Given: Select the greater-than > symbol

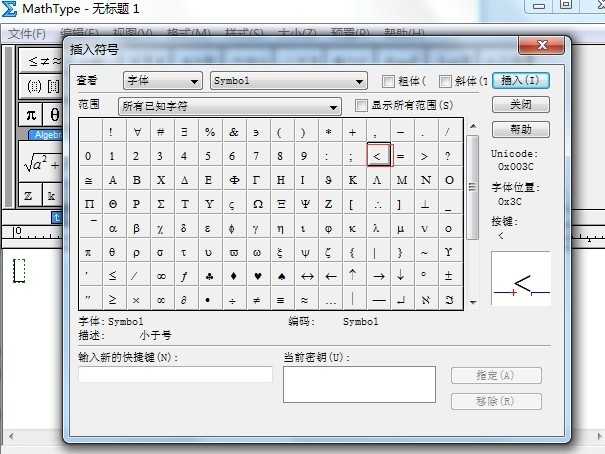Looking at the screenshot, I should tap(425, 156).
